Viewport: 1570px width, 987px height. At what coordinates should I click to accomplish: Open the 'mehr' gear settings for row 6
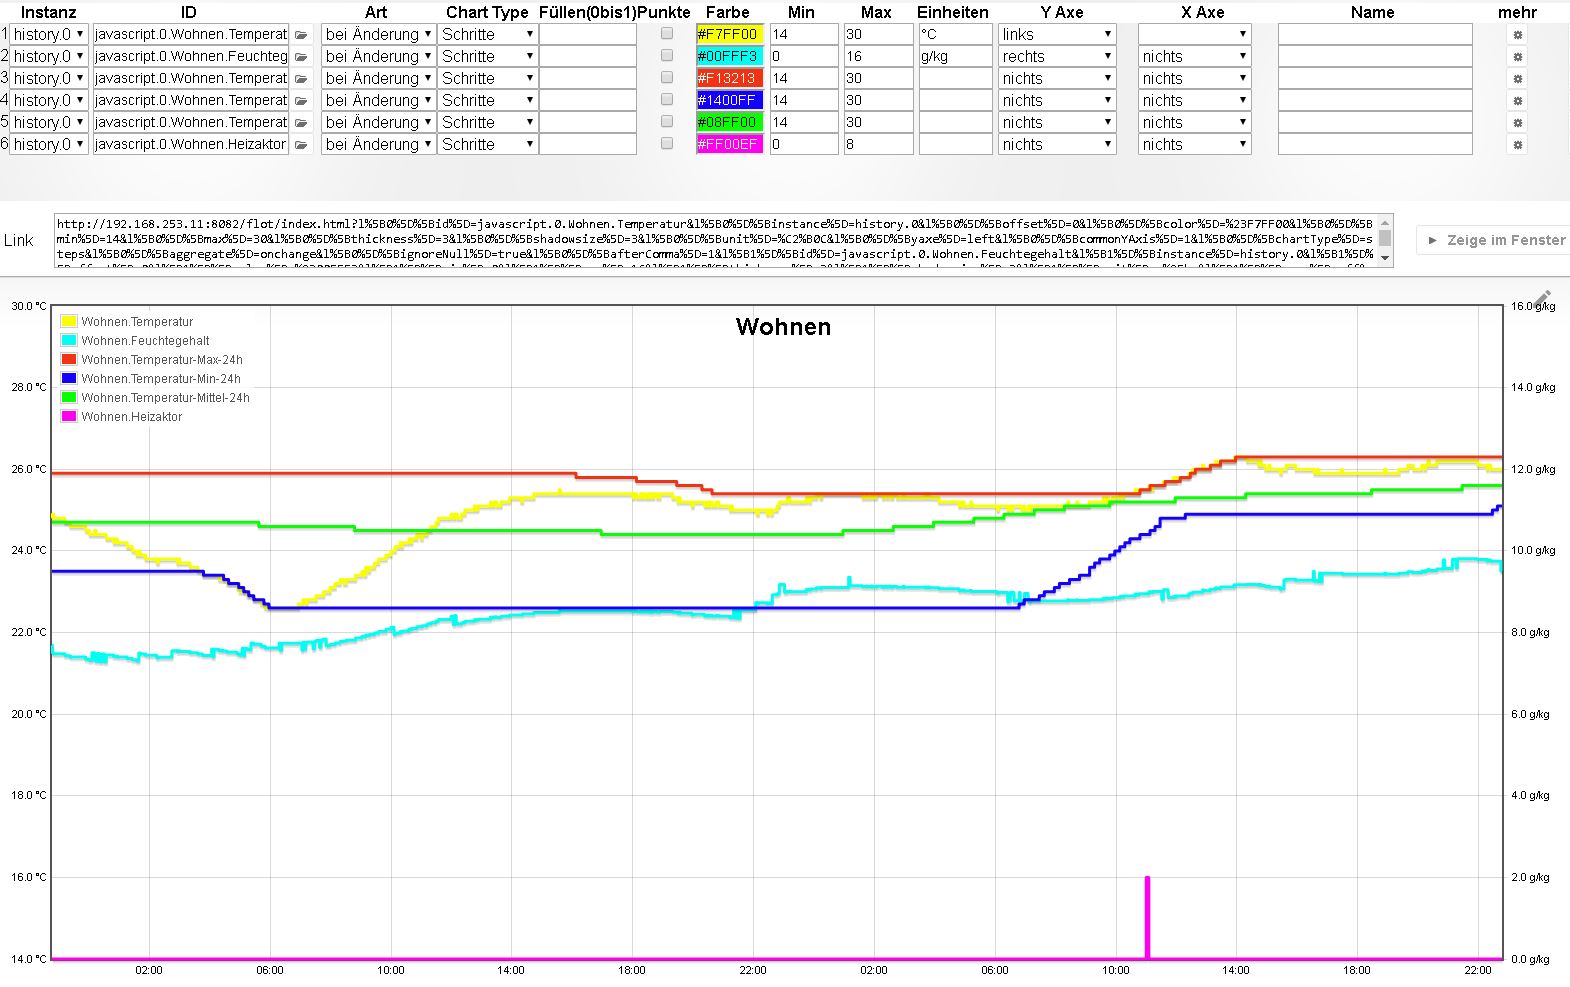pos(1517,145)
